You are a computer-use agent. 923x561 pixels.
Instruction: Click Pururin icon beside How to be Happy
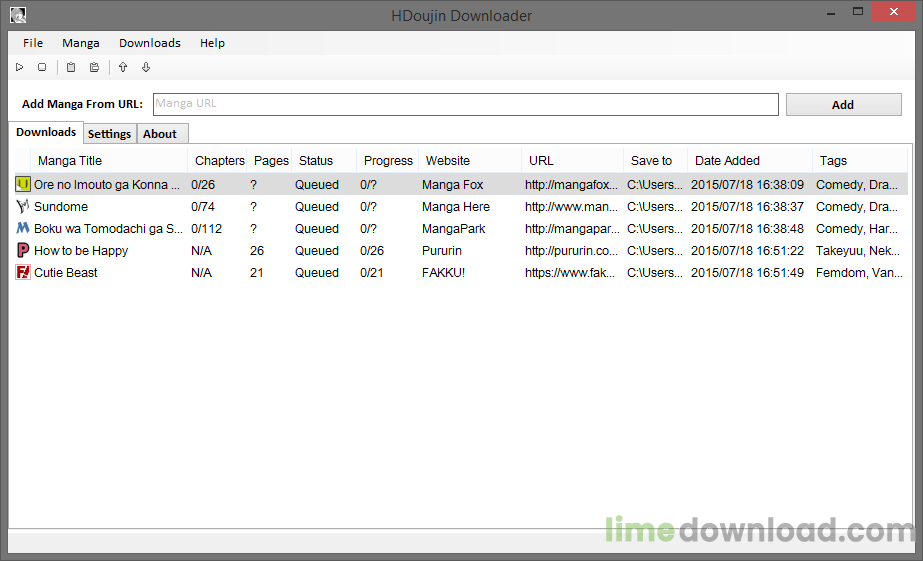tap(22, 250)
